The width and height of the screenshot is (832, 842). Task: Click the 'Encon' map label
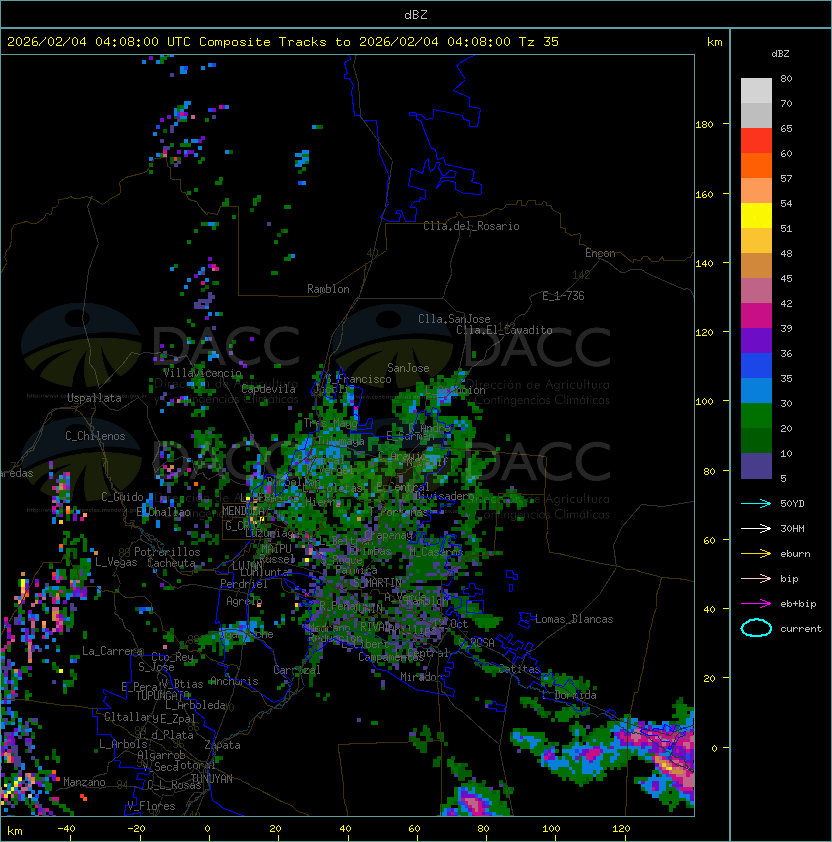(x=600, y=253)
